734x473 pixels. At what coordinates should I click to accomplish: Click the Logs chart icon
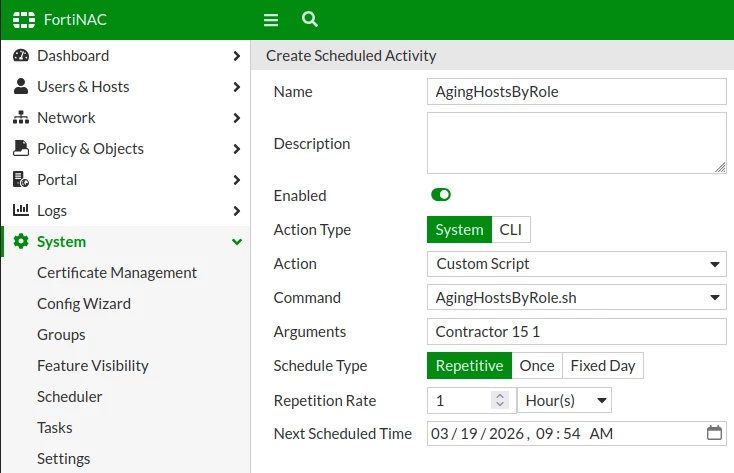click(x=21, y=210)
